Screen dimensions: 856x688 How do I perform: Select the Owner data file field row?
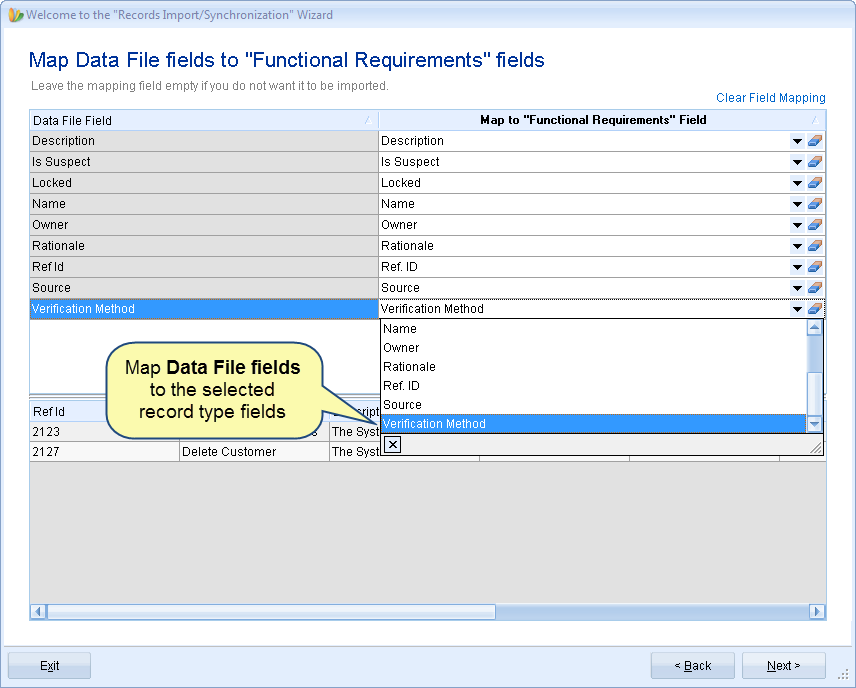click(204, 225)
